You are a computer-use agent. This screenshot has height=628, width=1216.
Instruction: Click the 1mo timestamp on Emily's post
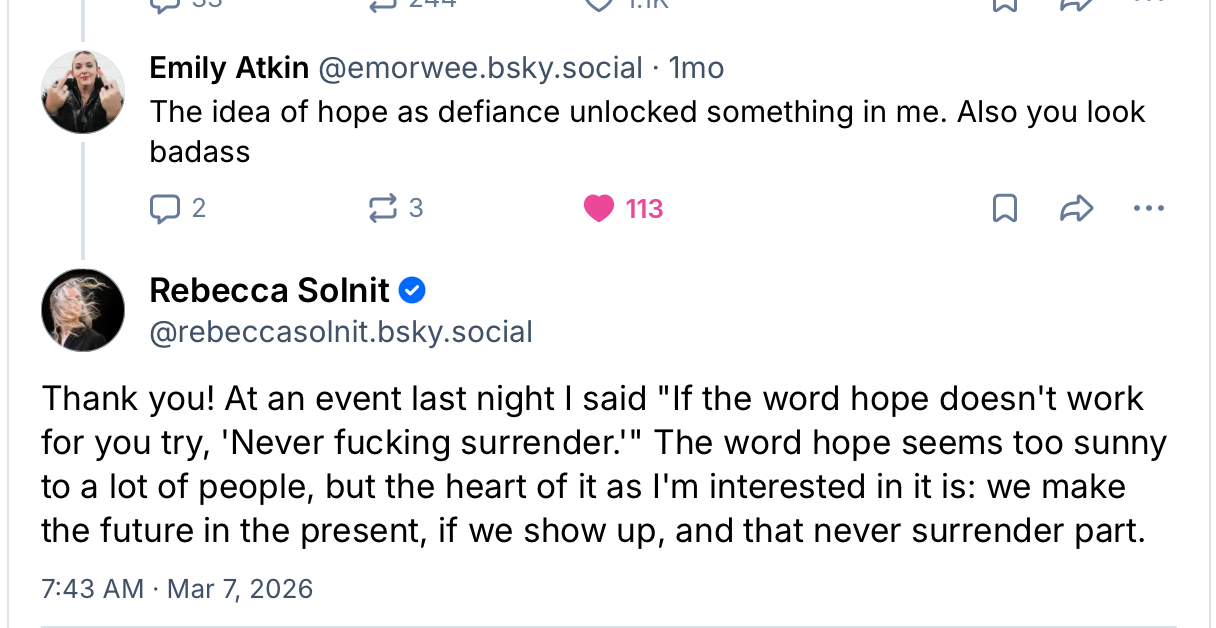[x=696, y=68]
